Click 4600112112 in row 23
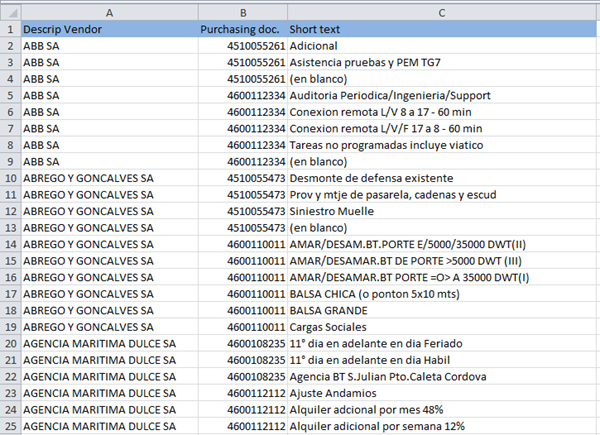 243,393
